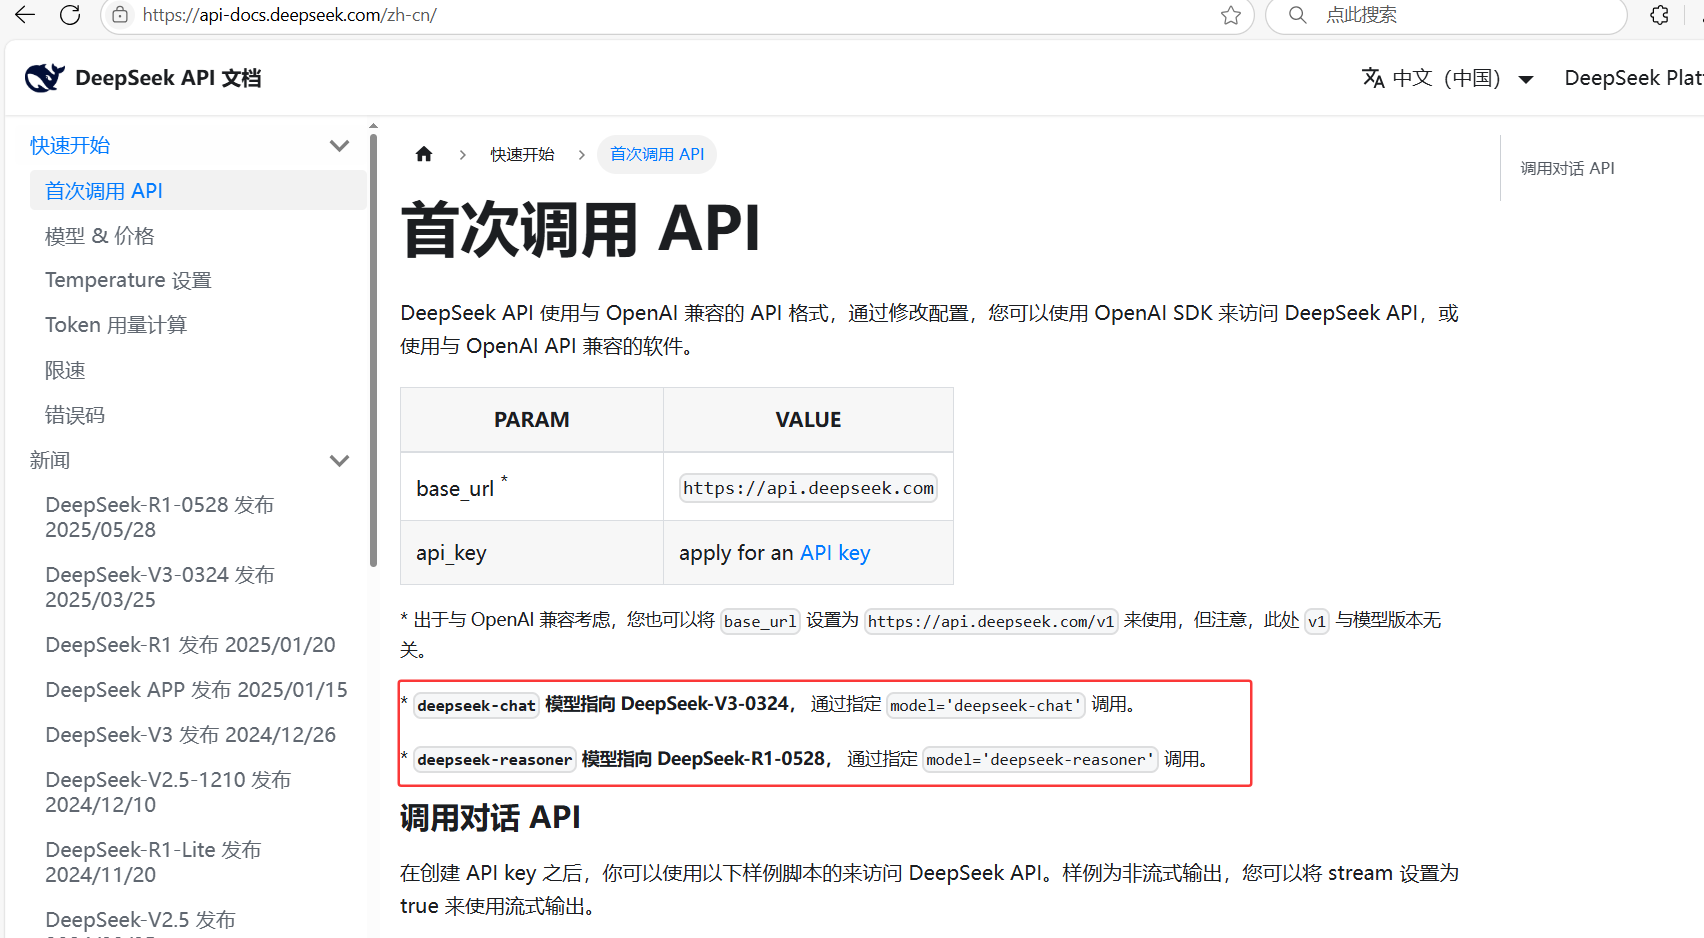This screenshot has height=938, width=1704.
Task: Click the DeepSeek whale logo
Action: point(44,78)
